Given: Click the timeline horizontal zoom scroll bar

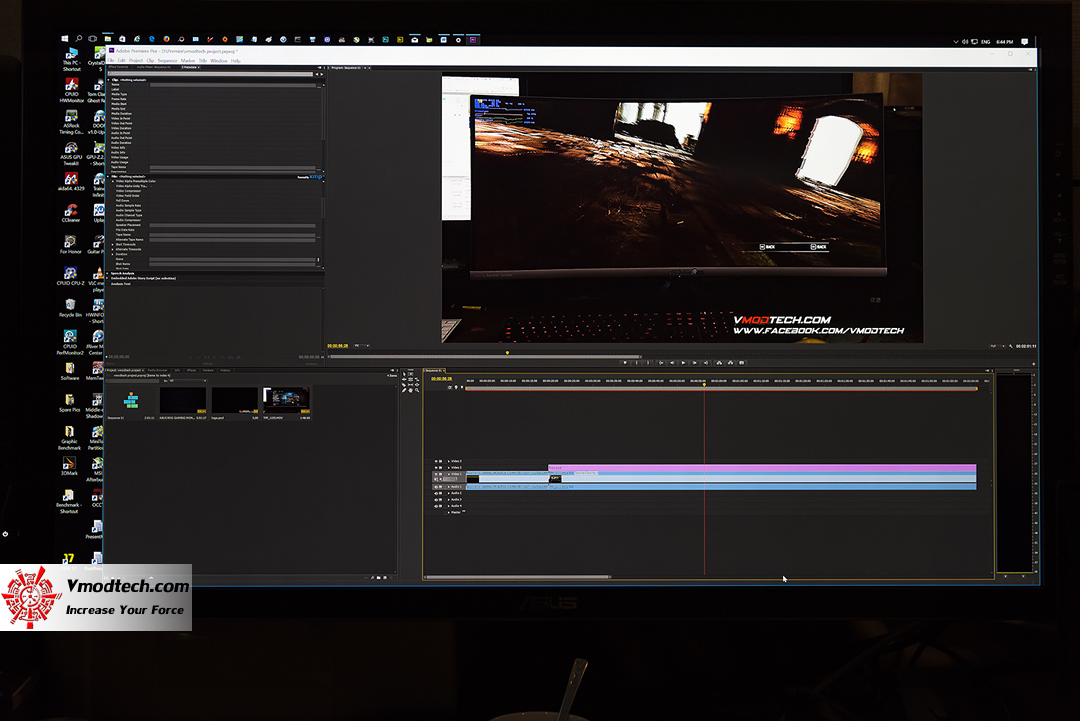Looking at the screenshot, I should [x=517, y=577].
